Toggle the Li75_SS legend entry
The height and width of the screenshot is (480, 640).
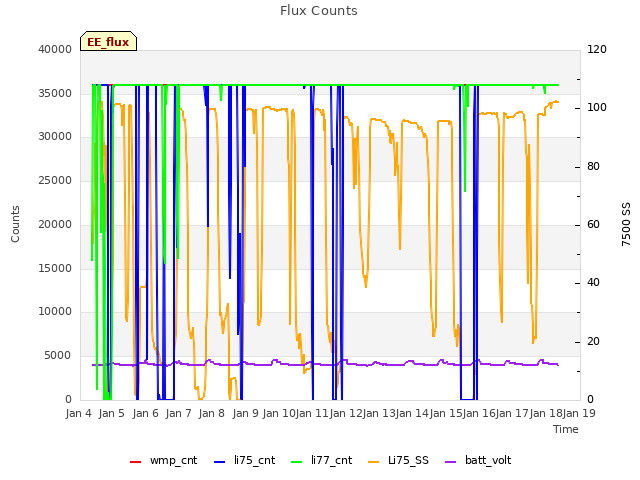tap(398, 460)
